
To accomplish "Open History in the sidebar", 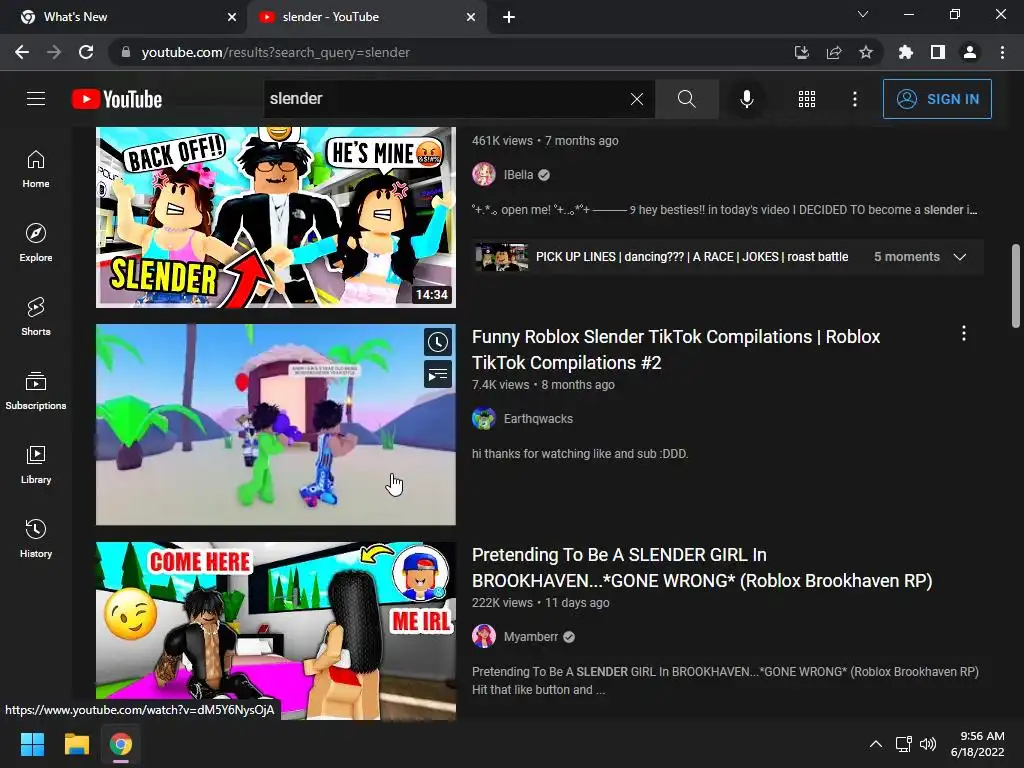I will 36,538.
